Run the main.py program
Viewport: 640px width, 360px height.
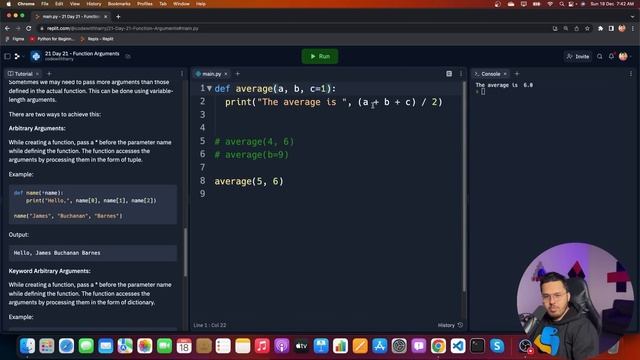tap(320, 56)
